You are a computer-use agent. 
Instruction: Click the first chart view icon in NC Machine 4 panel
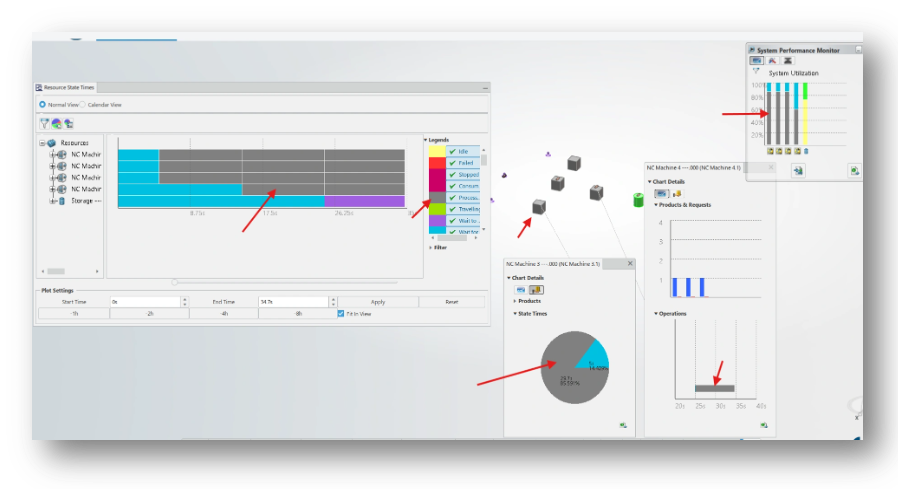[661, 194]
